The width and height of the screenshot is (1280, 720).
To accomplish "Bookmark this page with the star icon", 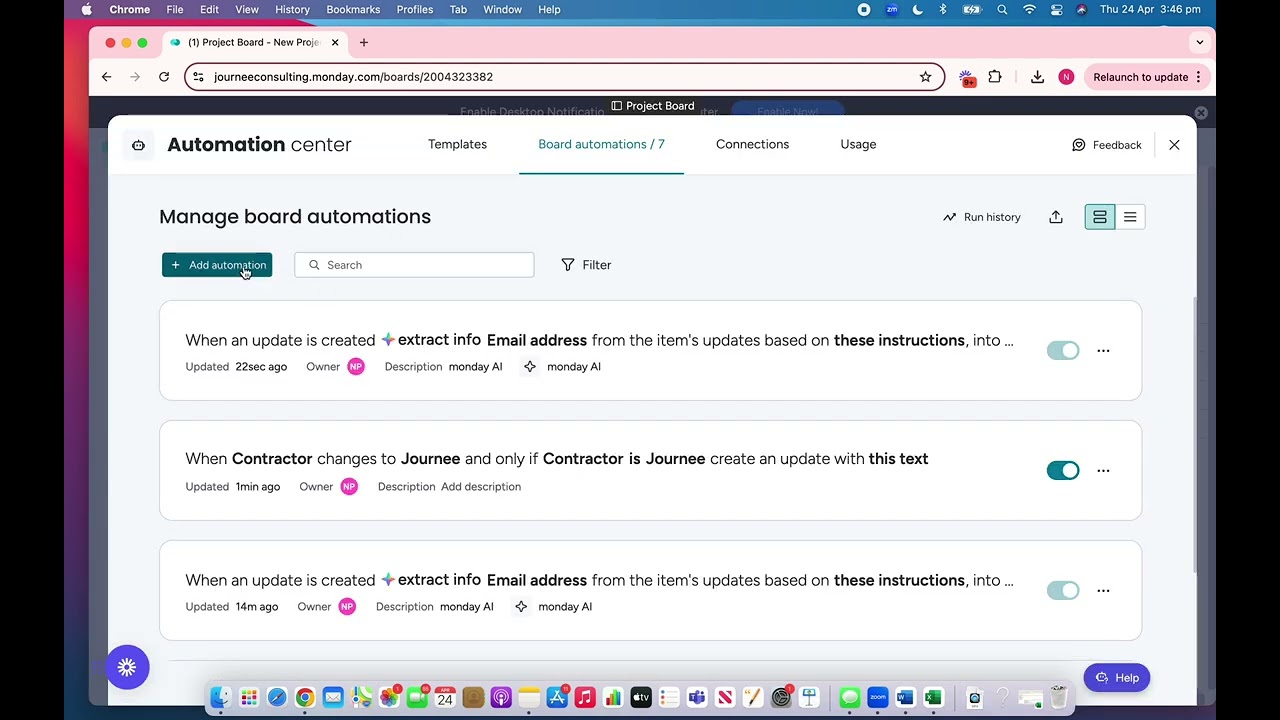I will (926, 77).
